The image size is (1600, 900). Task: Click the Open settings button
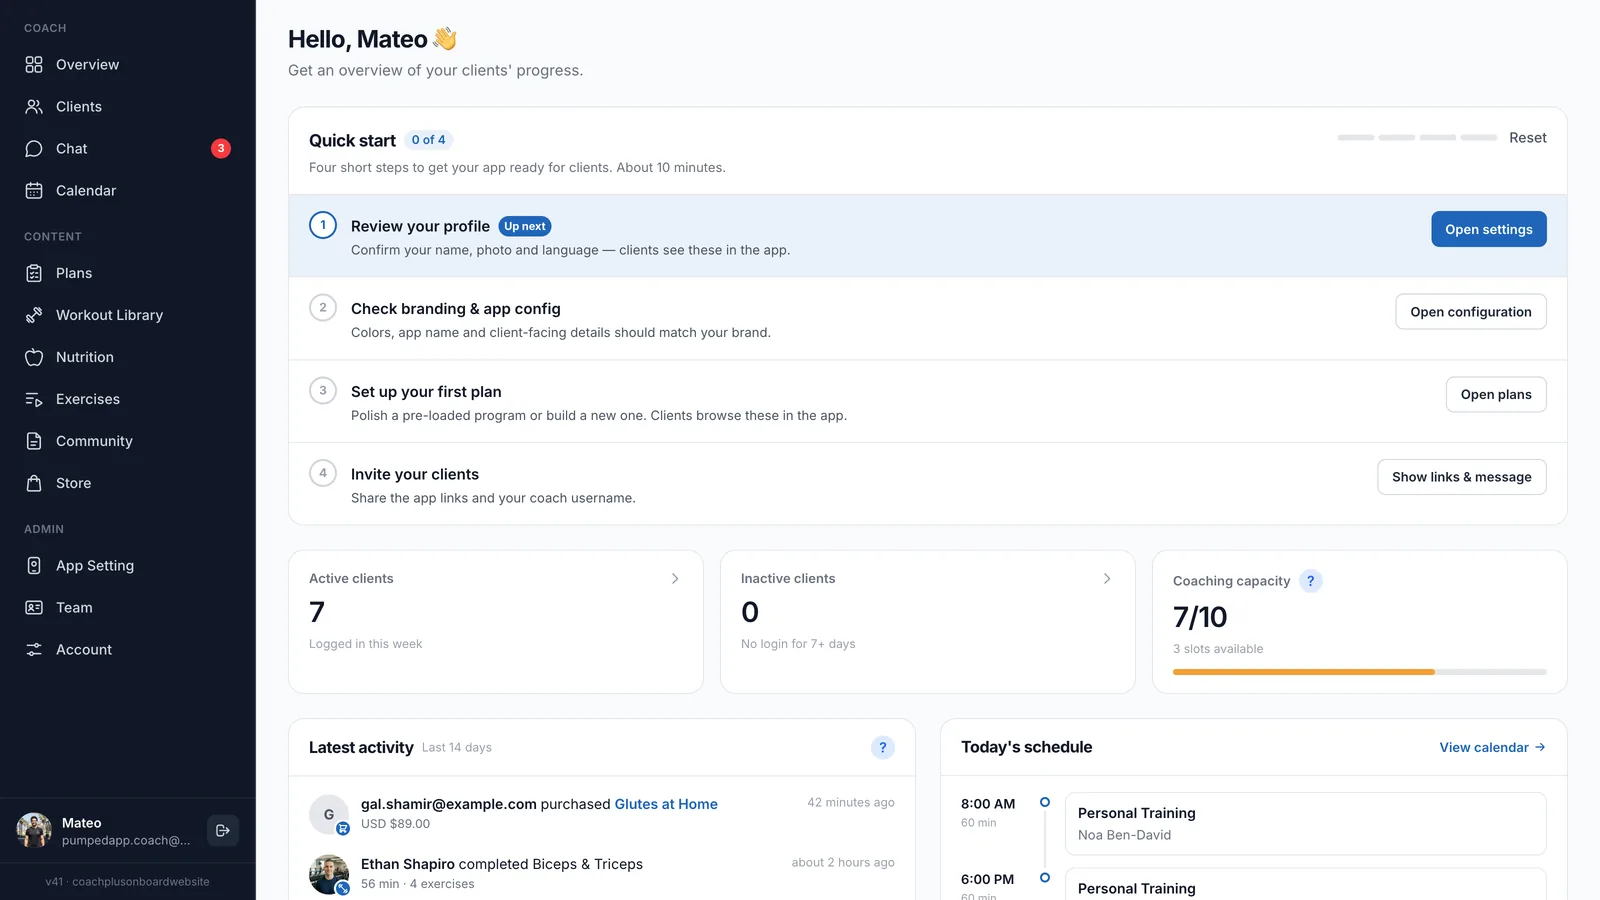pyautogui.click(x=1489, y=229)
